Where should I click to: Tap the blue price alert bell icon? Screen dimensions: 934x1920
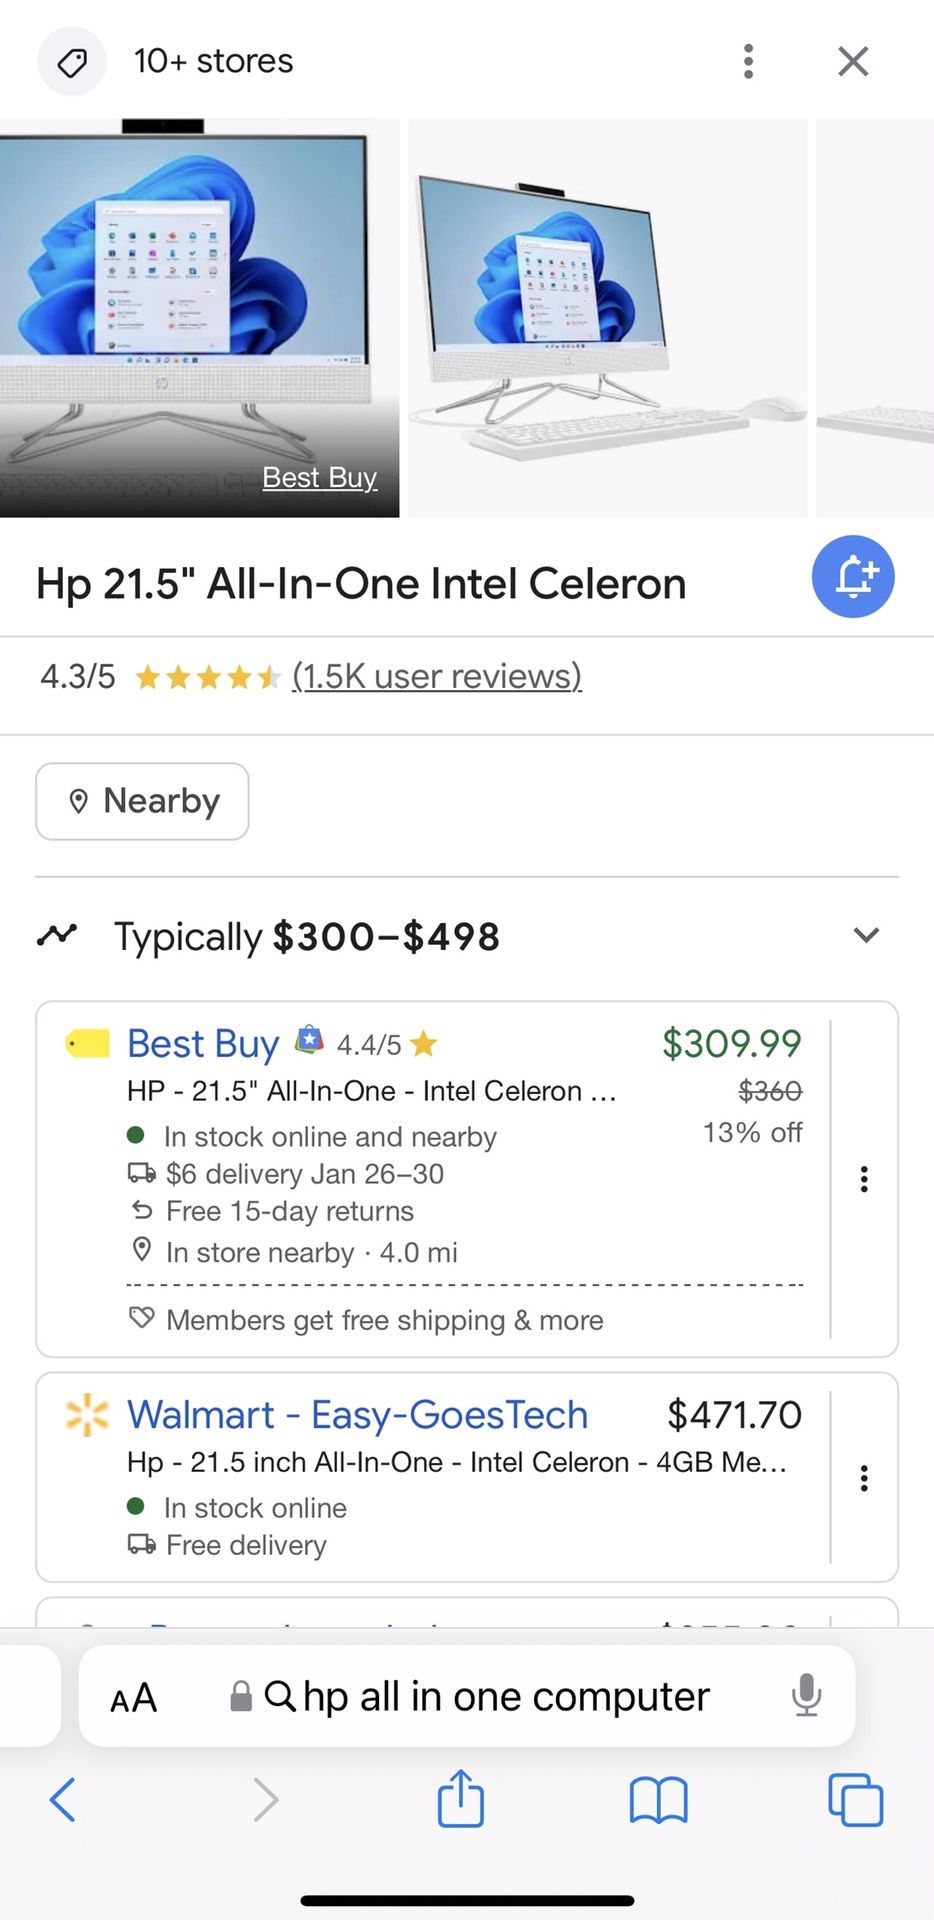[852, 576]
